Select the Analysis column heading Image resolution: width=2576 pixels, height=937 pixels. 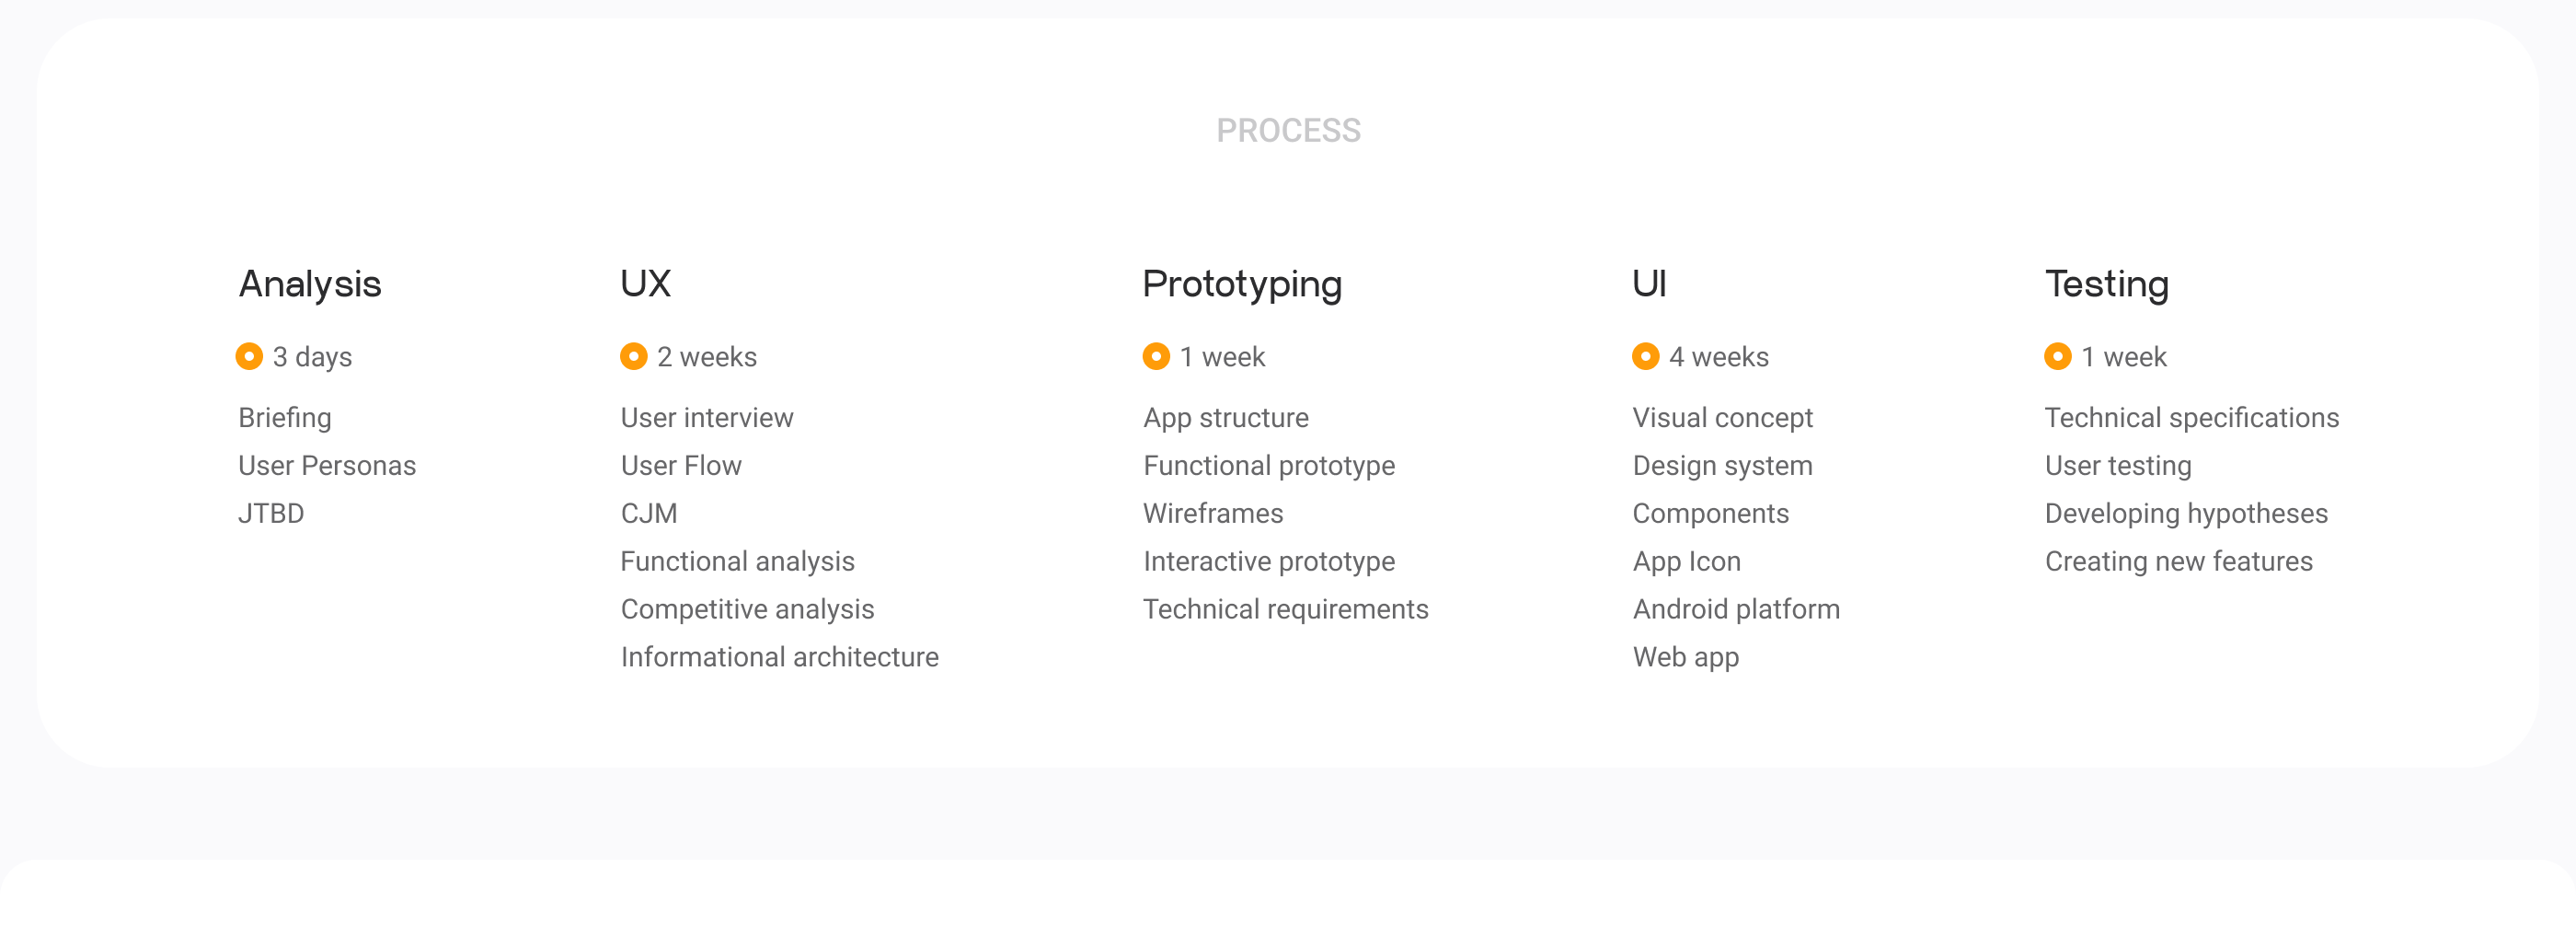[x=310, y=285]
